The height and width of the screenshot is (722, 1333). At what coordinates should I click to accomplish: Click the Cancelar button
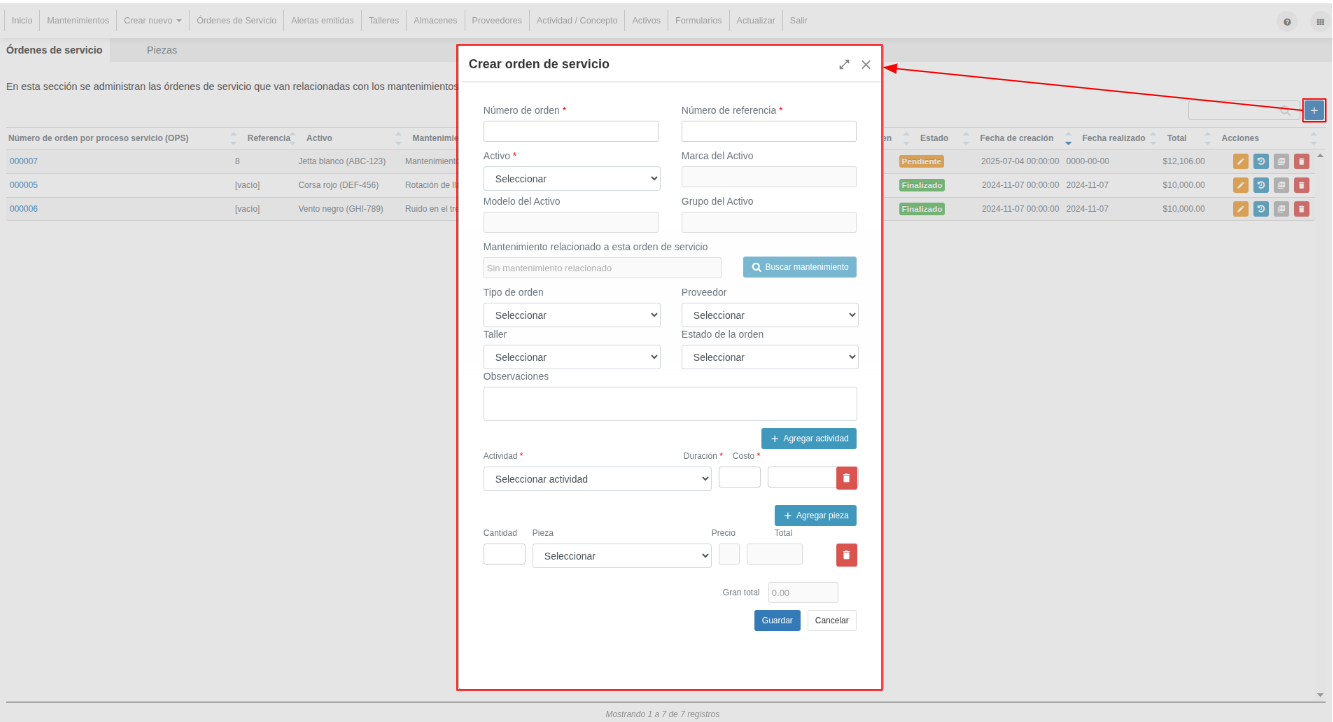click(832, 620)
